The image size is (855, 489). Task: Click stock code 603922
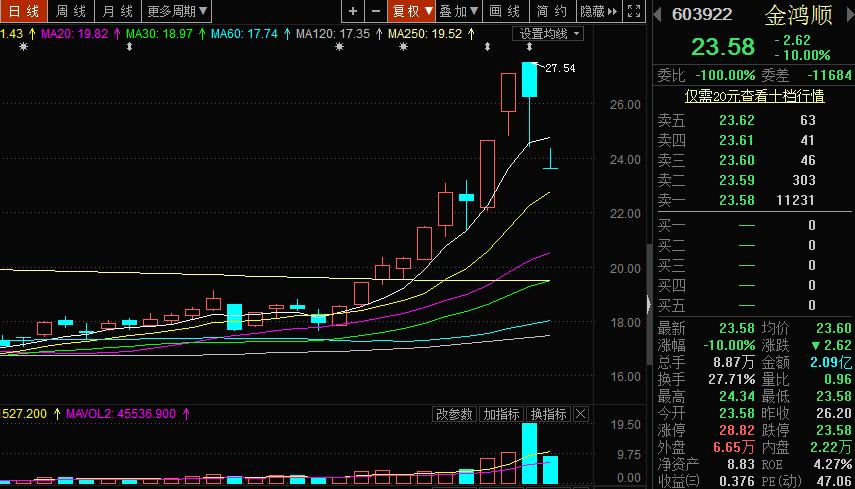(x=702, y=14)
